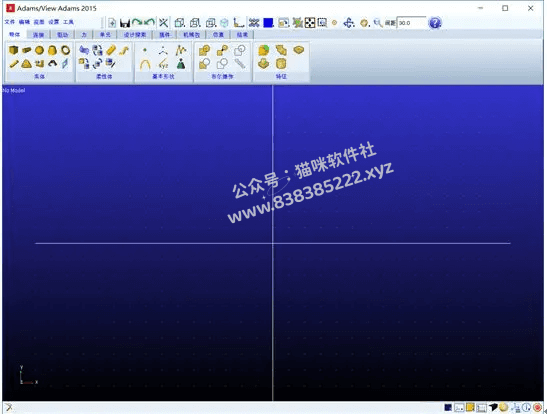Select the Link body tool
The height and width of the screenshot is (414, 547).
click(14, 64)
